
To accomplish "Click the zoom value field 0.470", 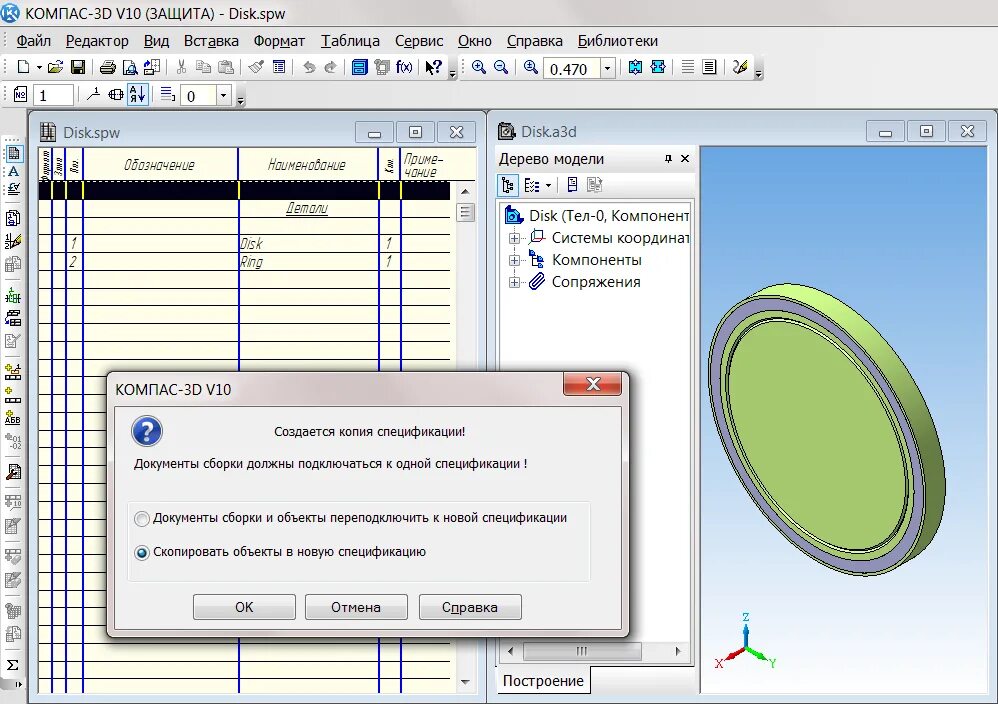I will pos(572,68).
